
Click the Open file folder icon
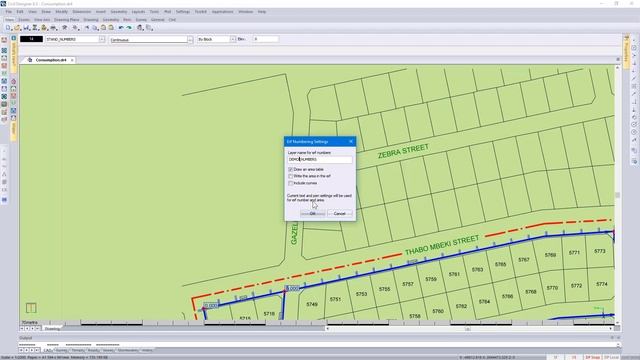point(17,28)
